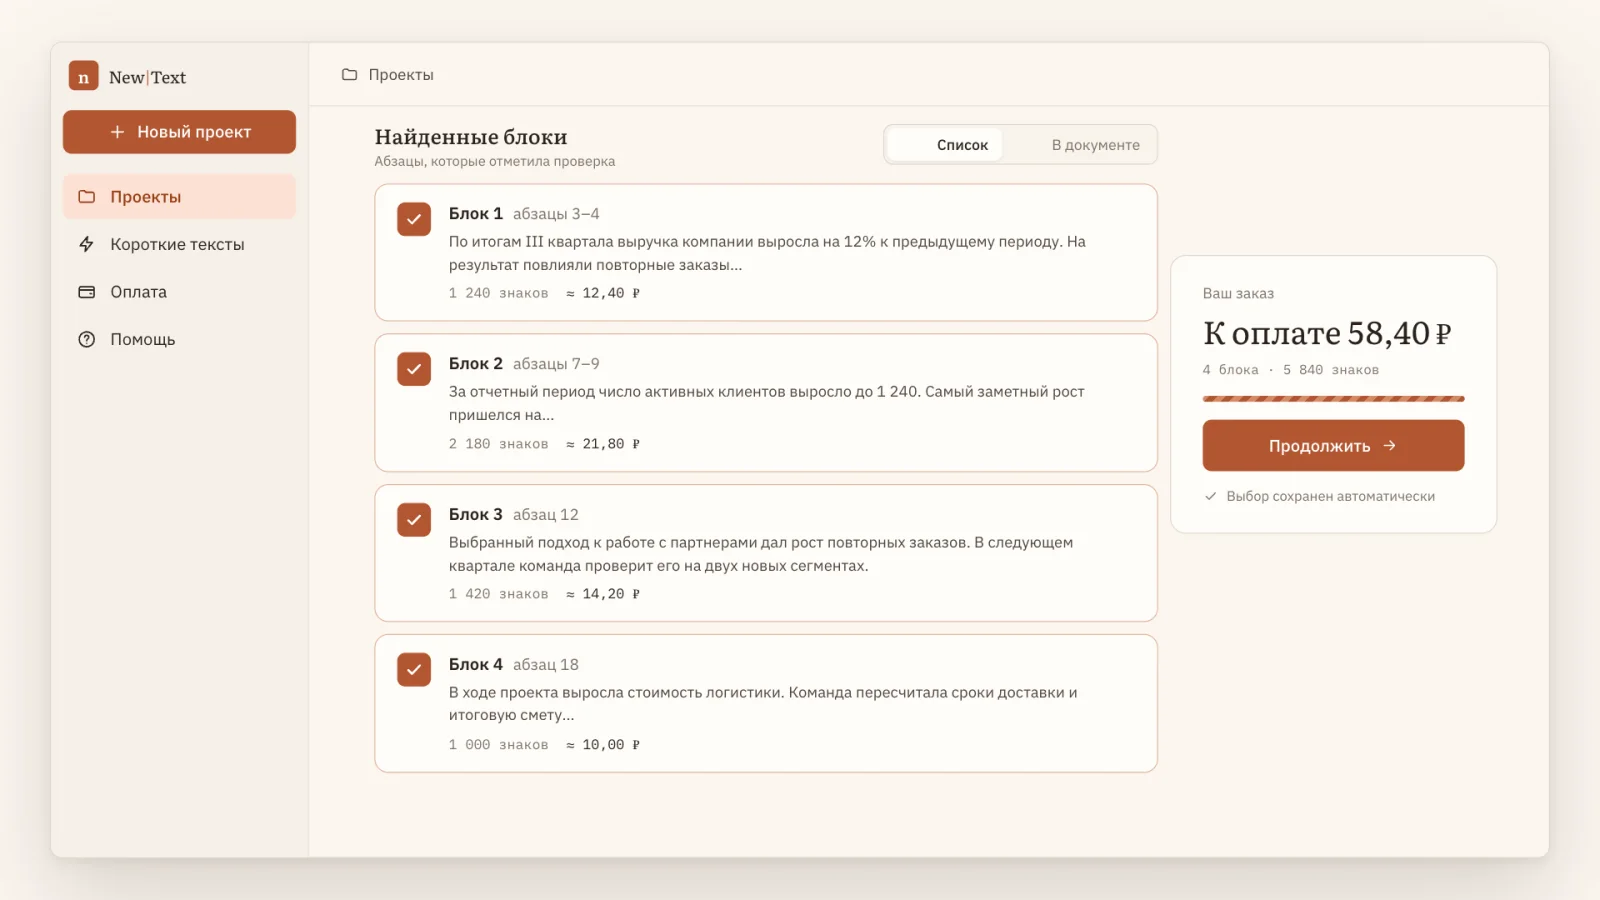Click the Блок 2 title
Screen dimensions: 1600x900
click(x=476, y=364)
